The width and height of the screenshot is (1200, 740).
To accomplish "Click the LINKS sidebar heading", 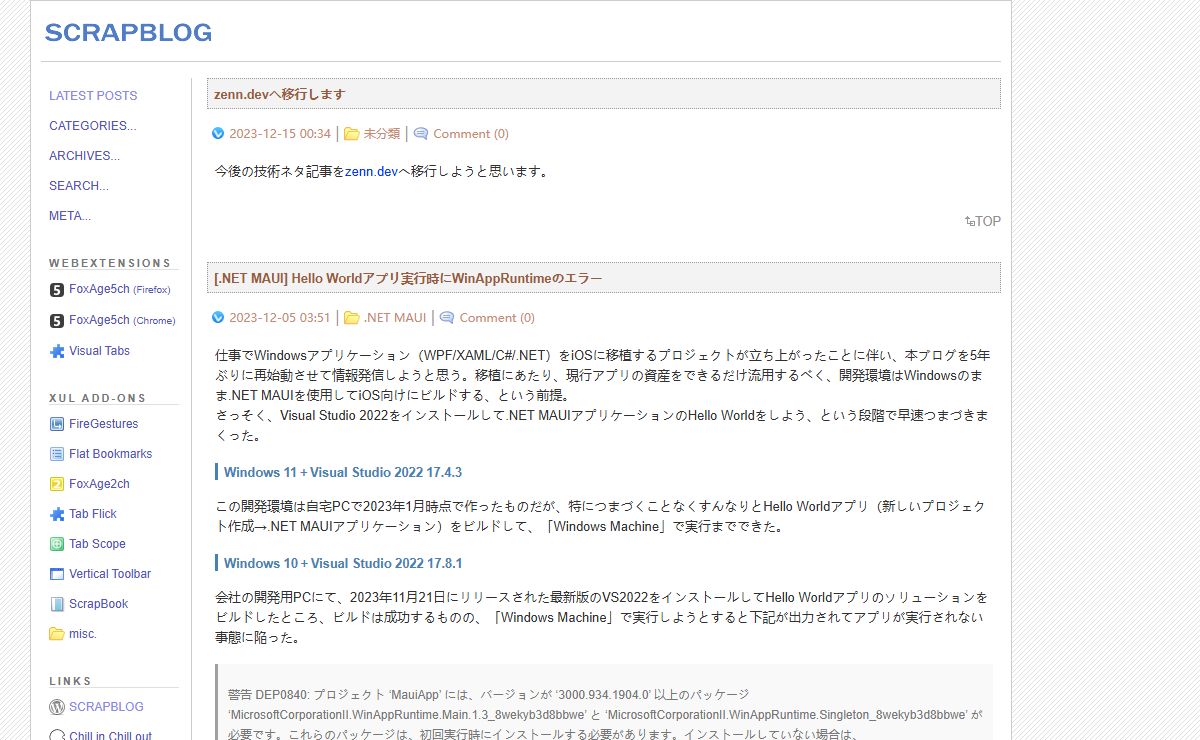I will point(70,681).
